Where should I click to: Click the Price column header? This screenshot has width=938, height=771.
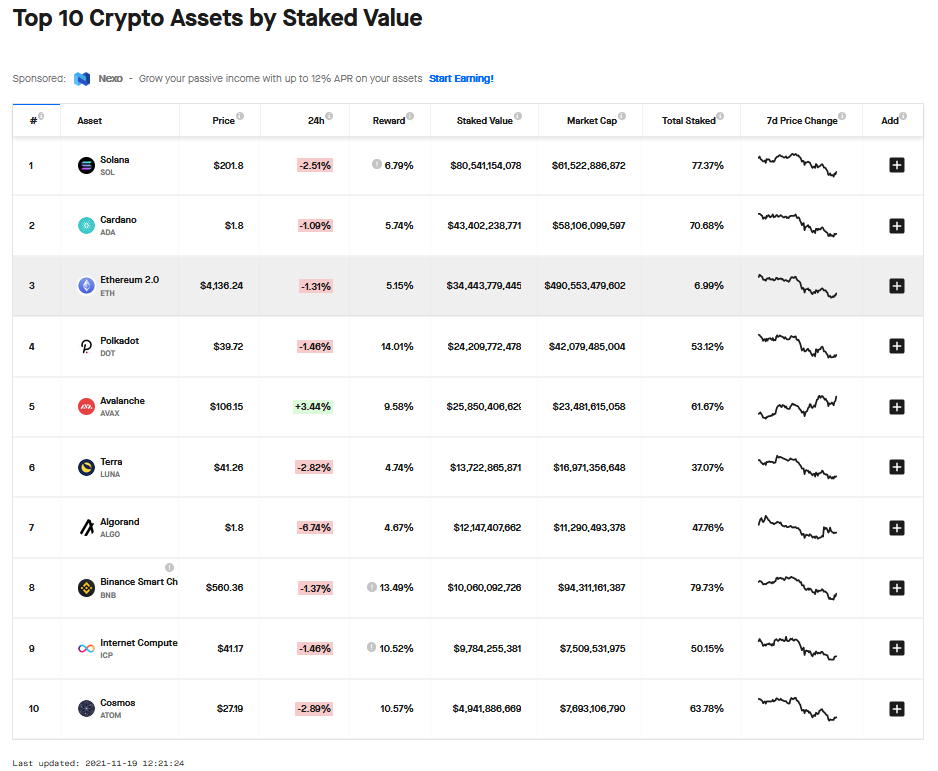(x=223, y=121)
